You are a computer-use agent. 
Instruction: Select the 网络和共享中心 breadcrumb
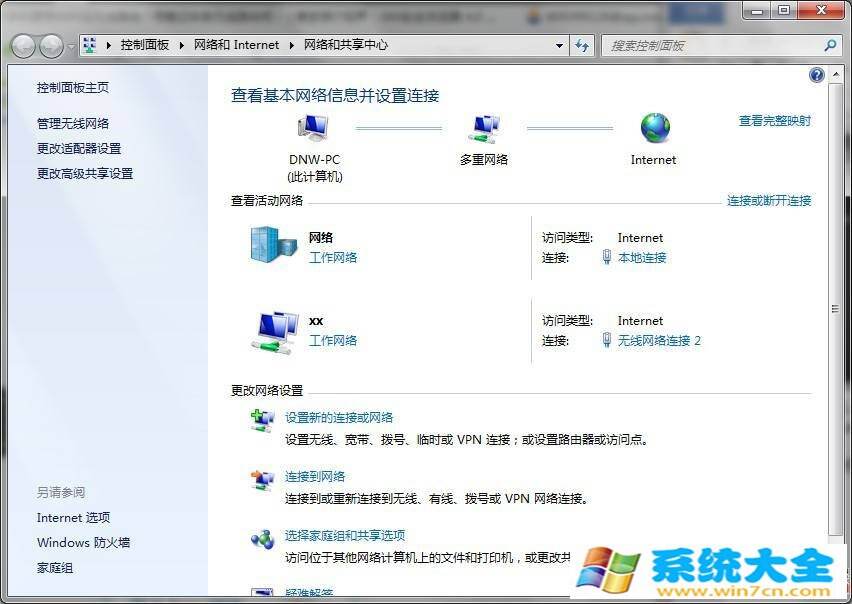346,45
